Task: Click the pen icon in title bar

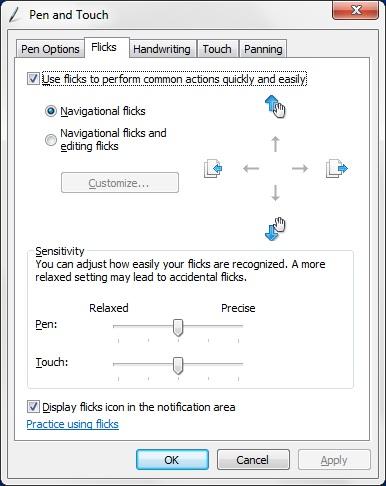Action: [x=15, y=15]
